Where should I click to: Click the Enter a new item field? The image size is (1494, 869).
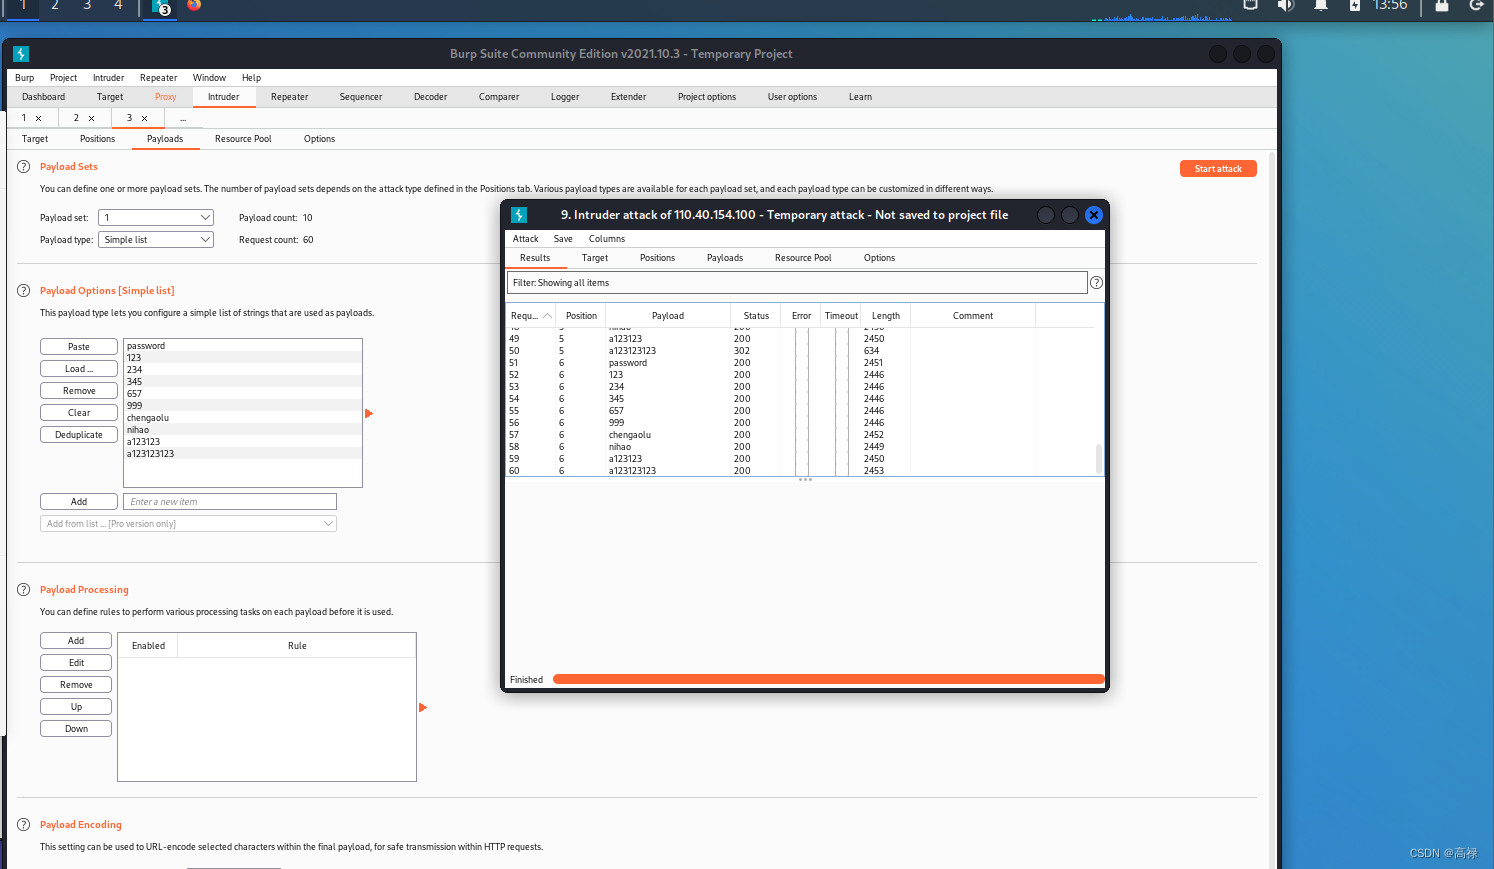[230, 502]
